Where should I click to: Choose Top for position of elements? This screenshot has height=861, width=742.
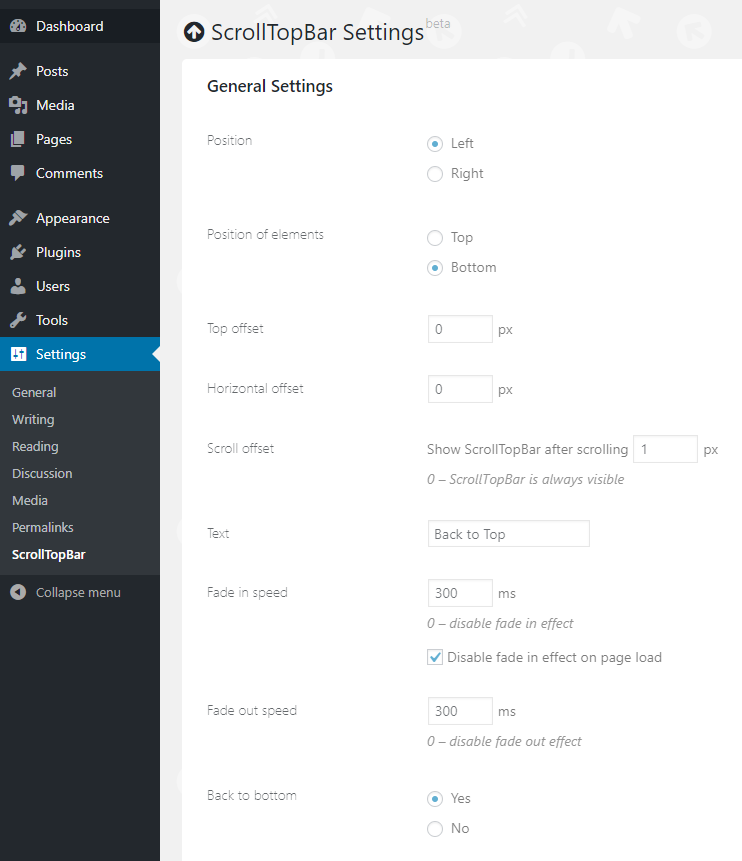point(435,238)
